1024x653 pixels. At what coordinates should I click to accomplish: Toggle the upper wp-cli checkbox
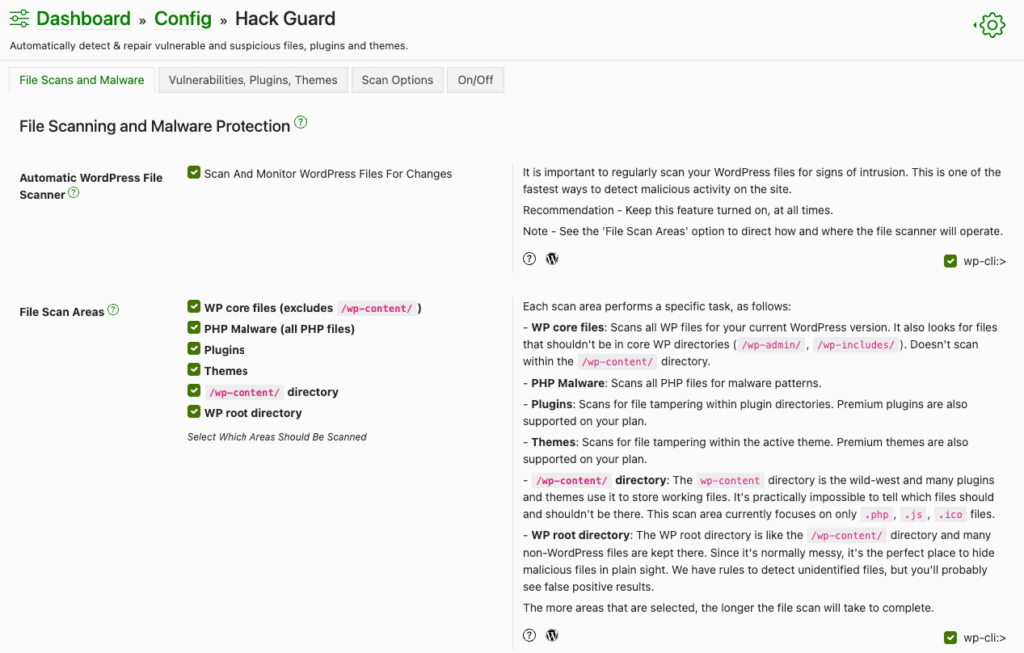(x=950, y=261)
